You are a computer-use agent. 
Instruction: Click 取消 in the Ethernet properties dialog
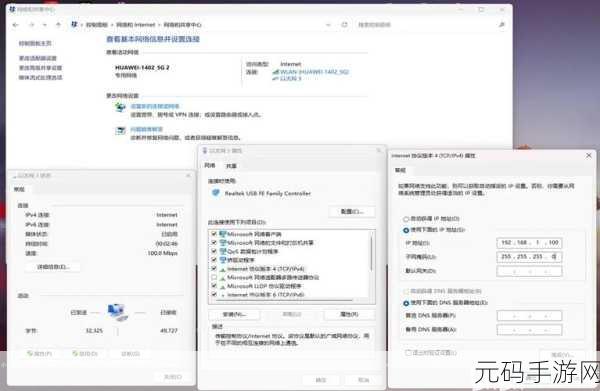coord(363,380)
